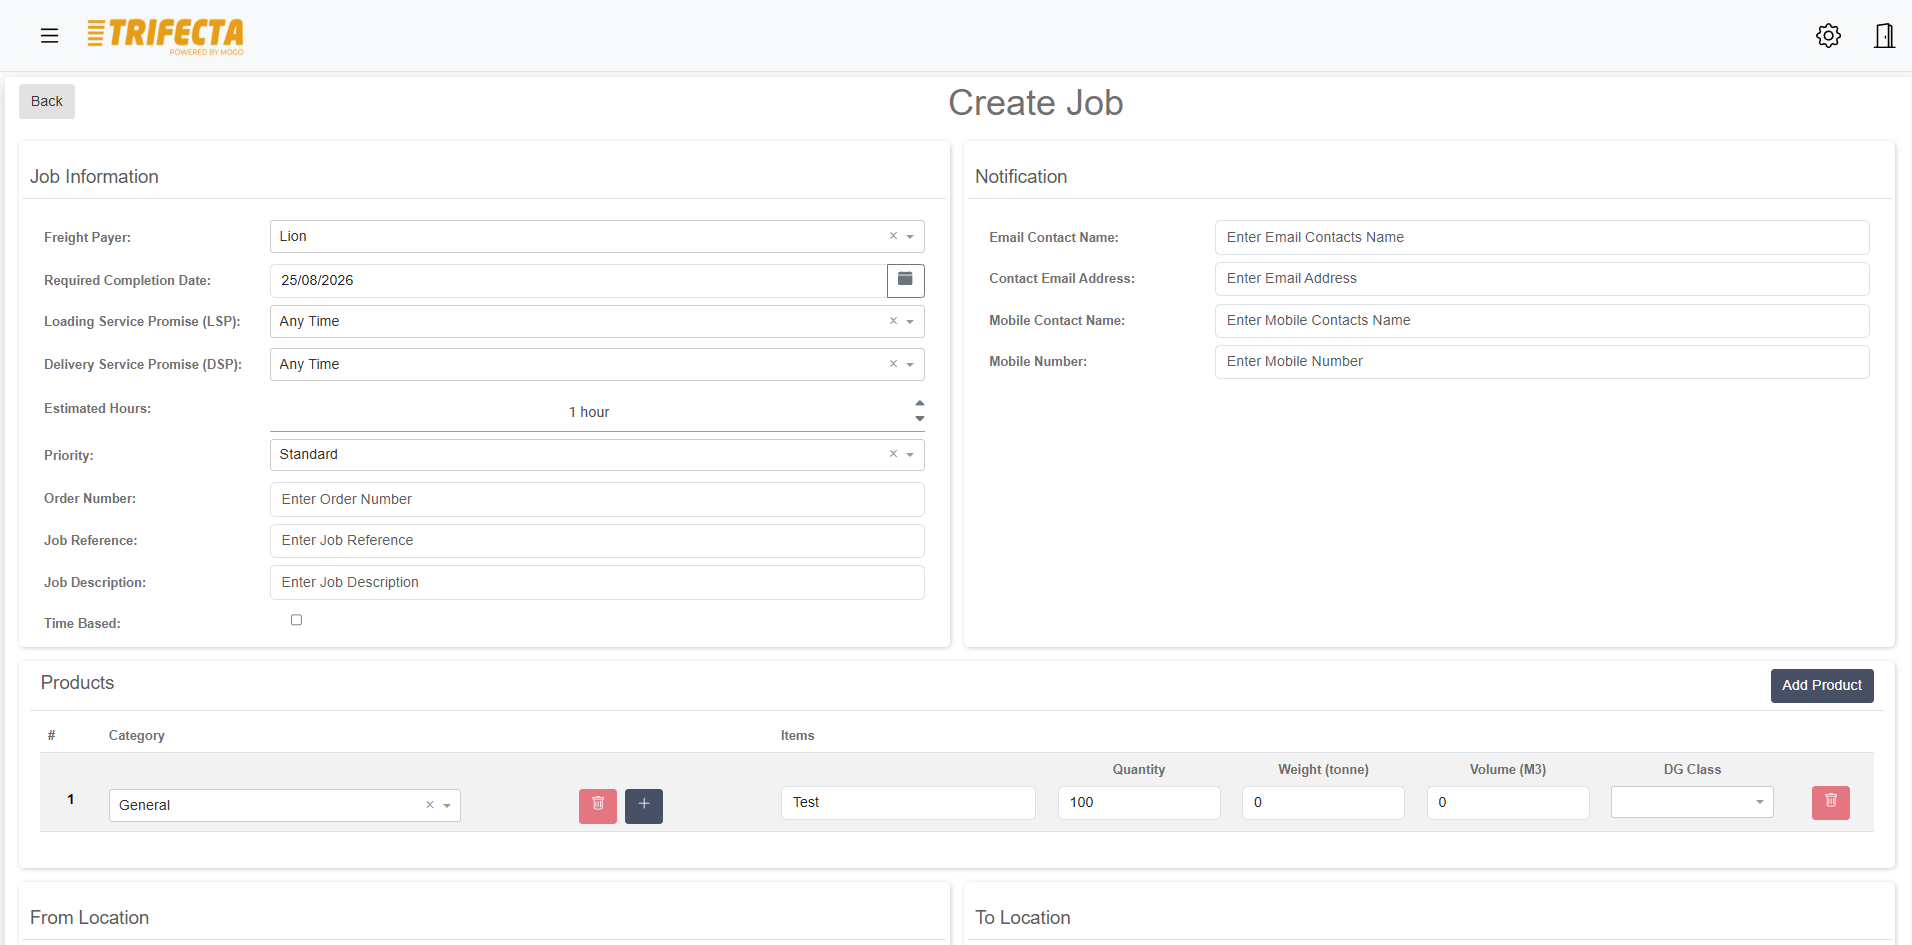Clear the Loading Service Promise selection
Viewport: 1912px width, 945px height.
click(x=893, y=321)
